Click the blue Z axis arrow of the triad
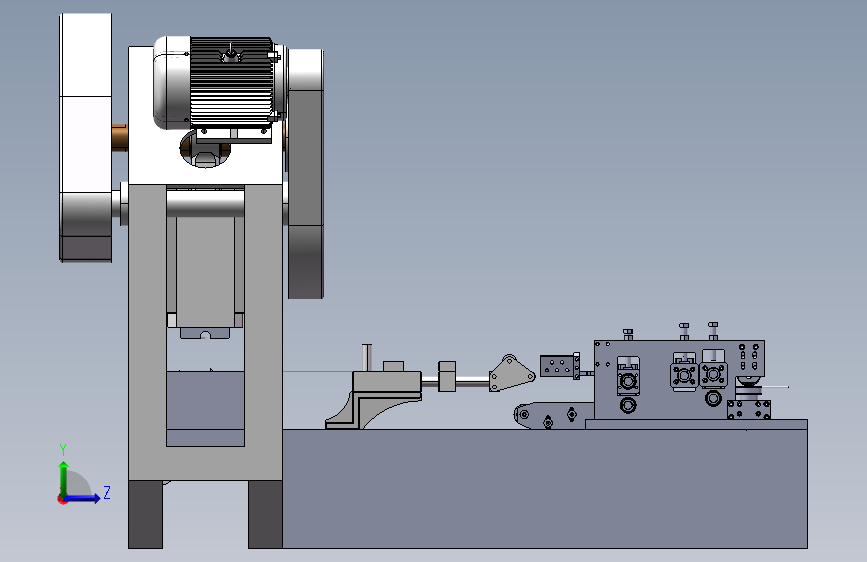The height and width of the screenshot is (562, 867). [x=83, y=498]
